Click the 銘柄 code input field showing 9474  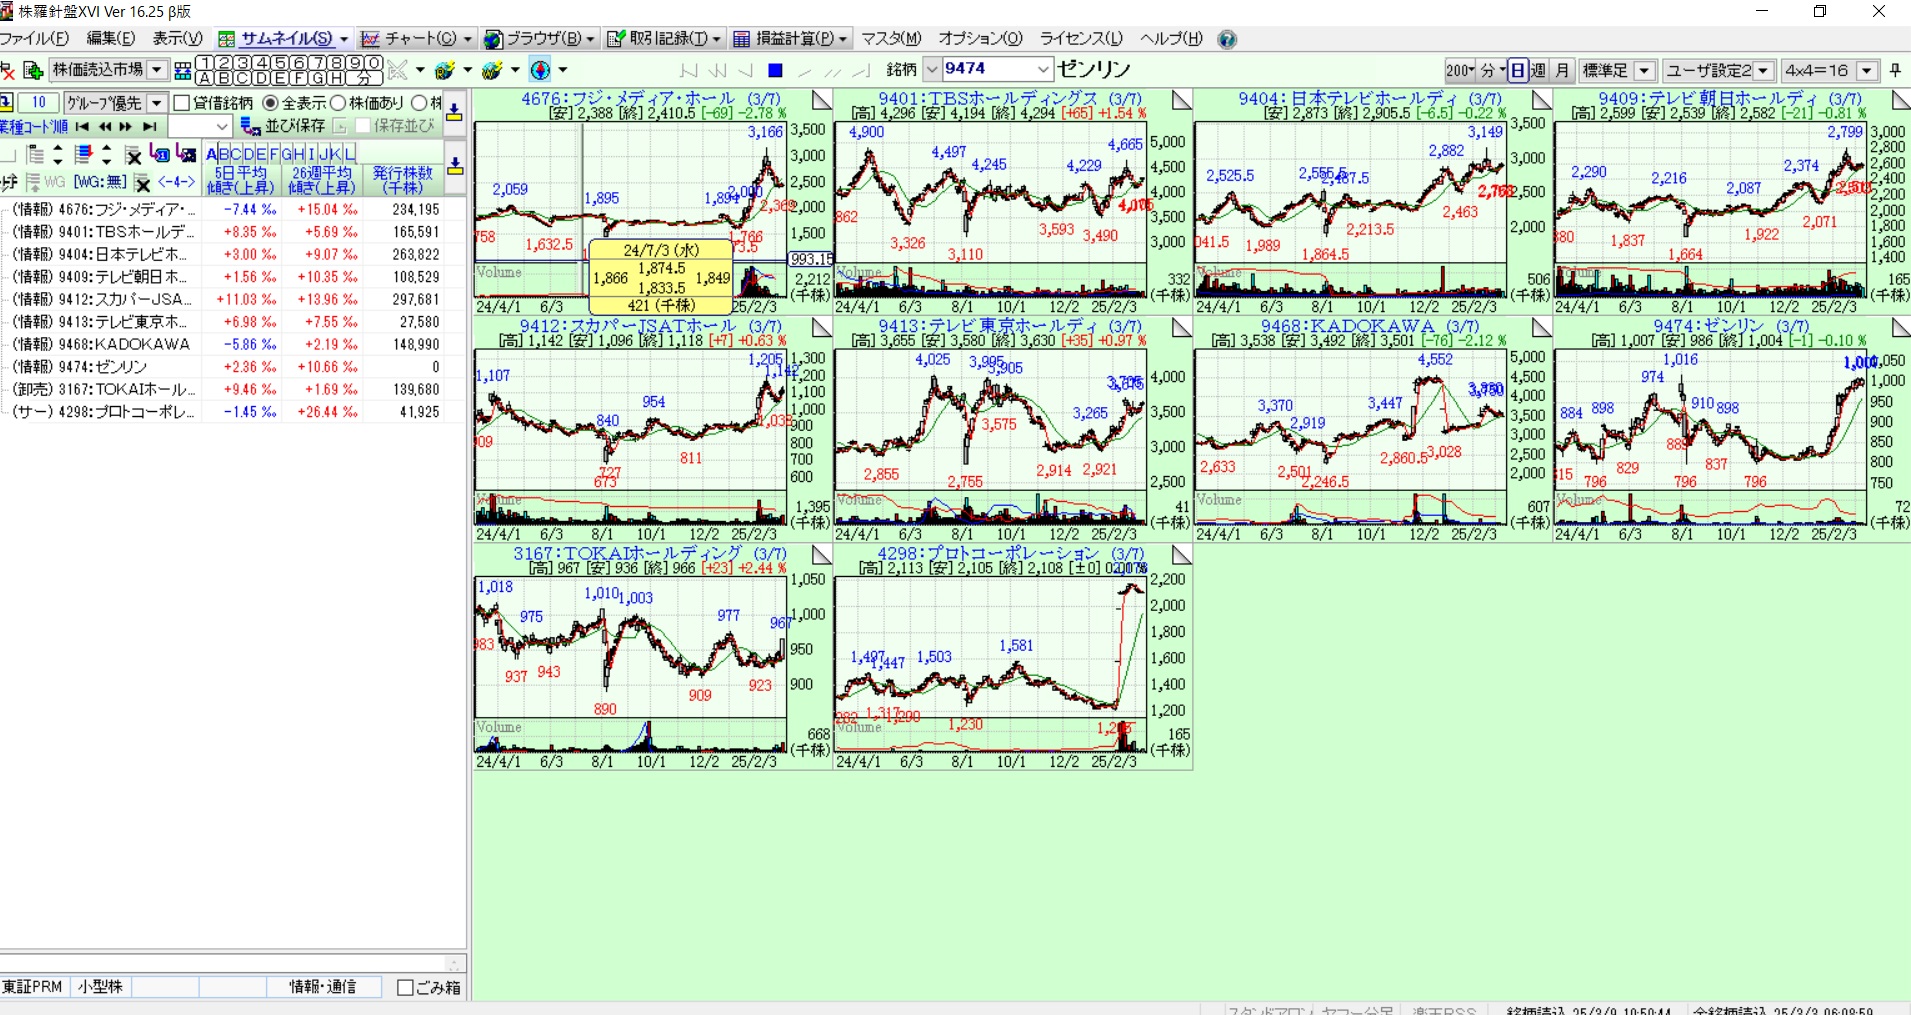pyautogui.click(x=988, y=69)
